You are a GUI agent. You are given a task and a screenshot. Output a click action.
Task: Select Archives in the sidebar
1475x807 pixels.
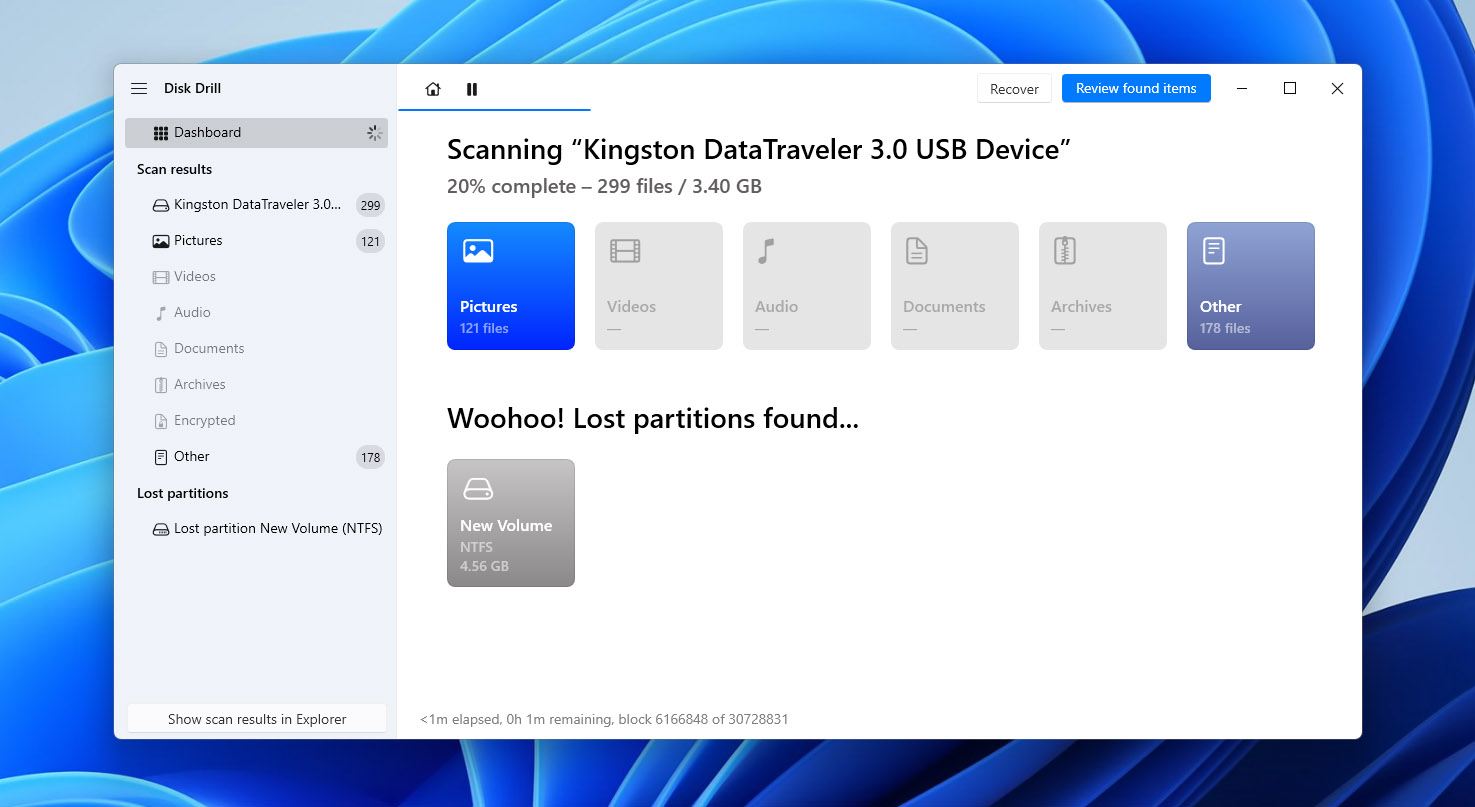pyautogui.click(x=256, y=385)
